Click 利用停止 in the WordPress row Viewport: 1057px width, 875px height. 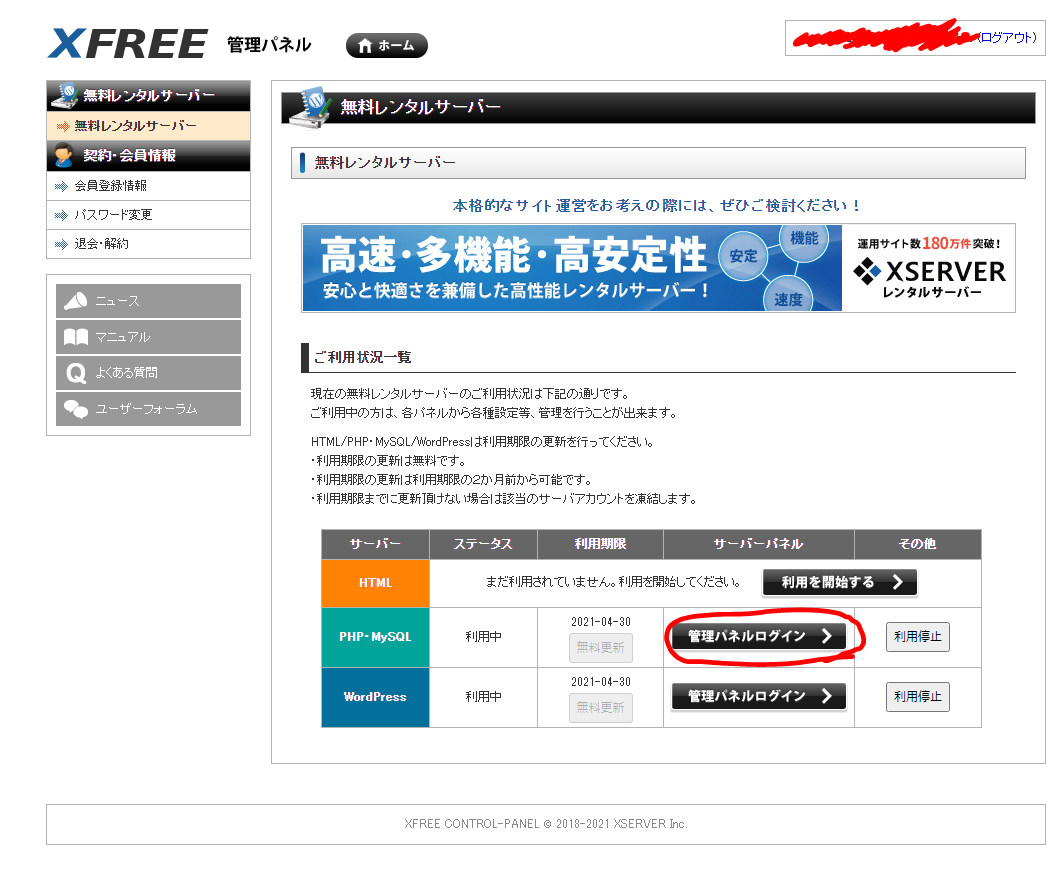(x=917, y=697)
